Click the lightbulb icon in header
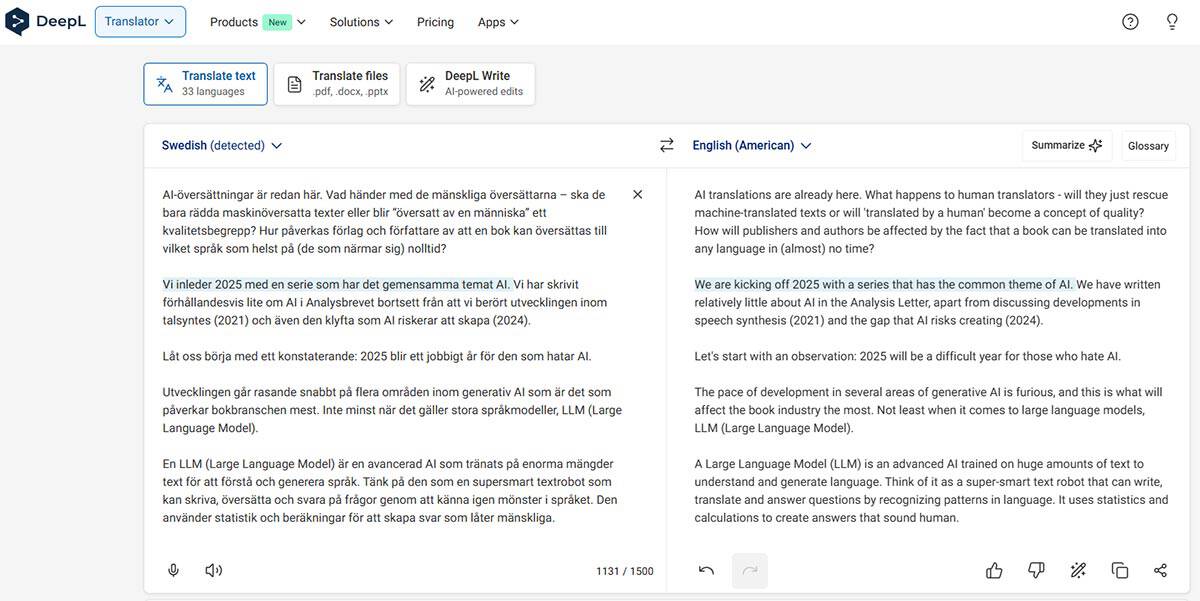This screenshot has width=1200, height=601. (1172, 22)
